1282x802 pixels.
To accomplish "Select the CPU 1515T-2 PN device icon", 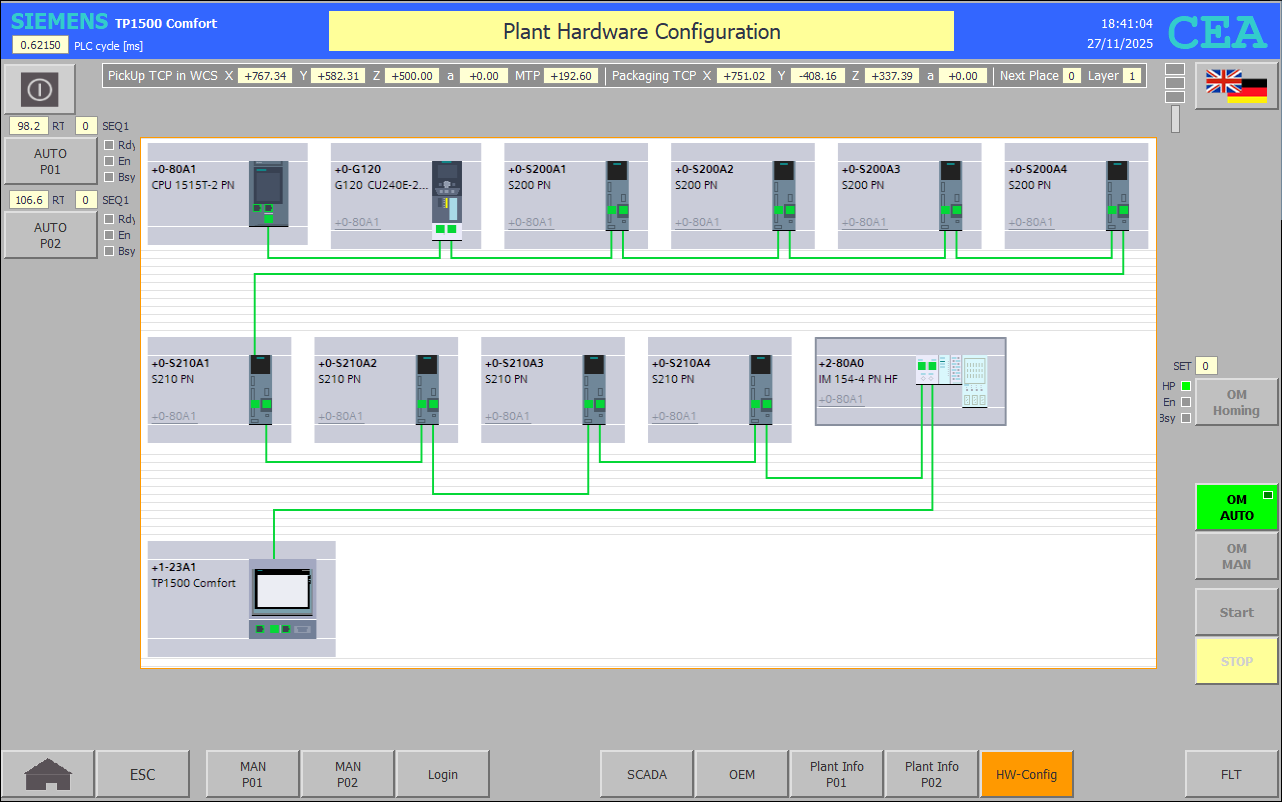I will [x=268, y=194].
